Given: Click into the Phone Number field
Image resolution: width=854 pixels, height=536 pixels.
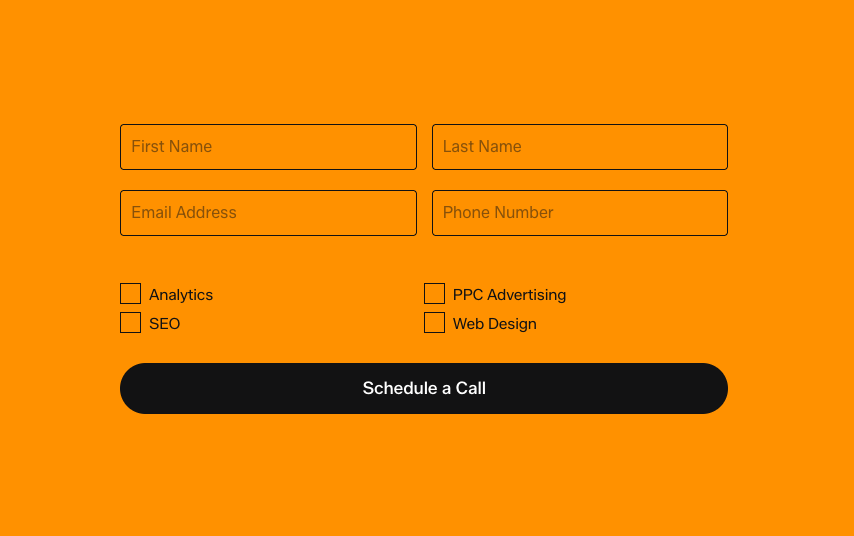Looking at the screenshot, I should [x=579, y=213].
